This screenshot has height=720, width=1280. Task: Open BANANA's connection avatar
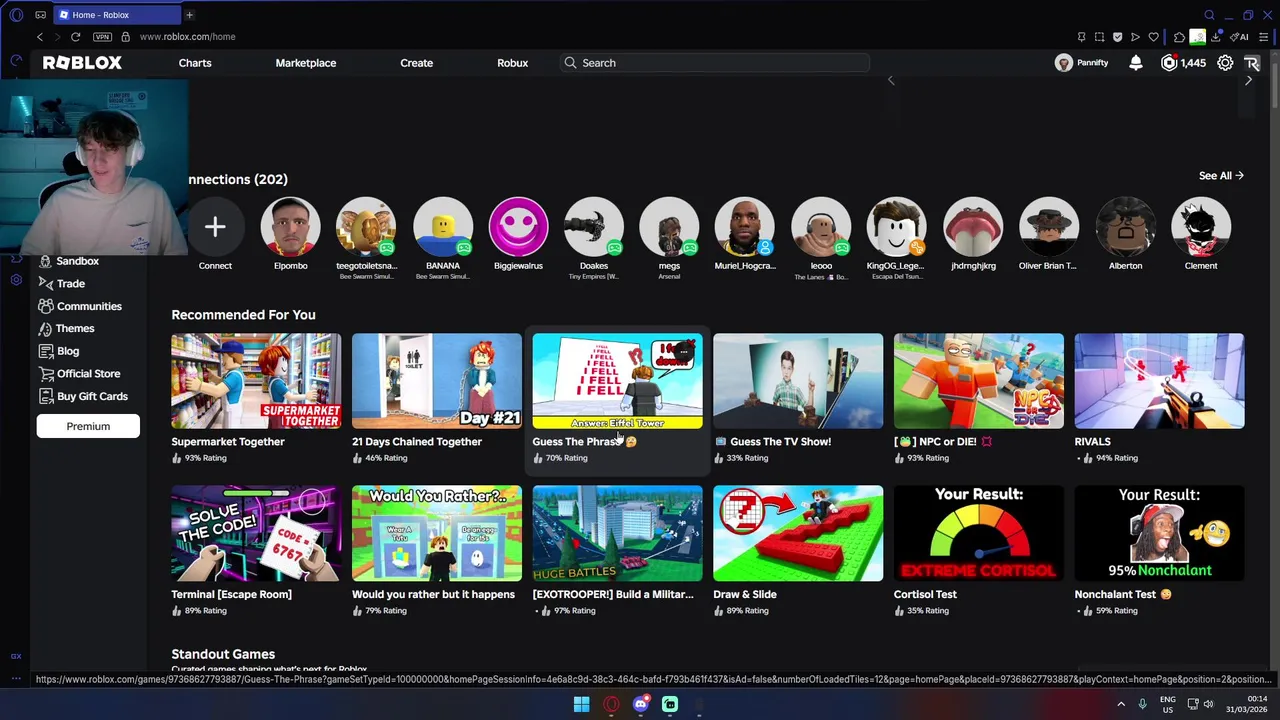[443, 227]
